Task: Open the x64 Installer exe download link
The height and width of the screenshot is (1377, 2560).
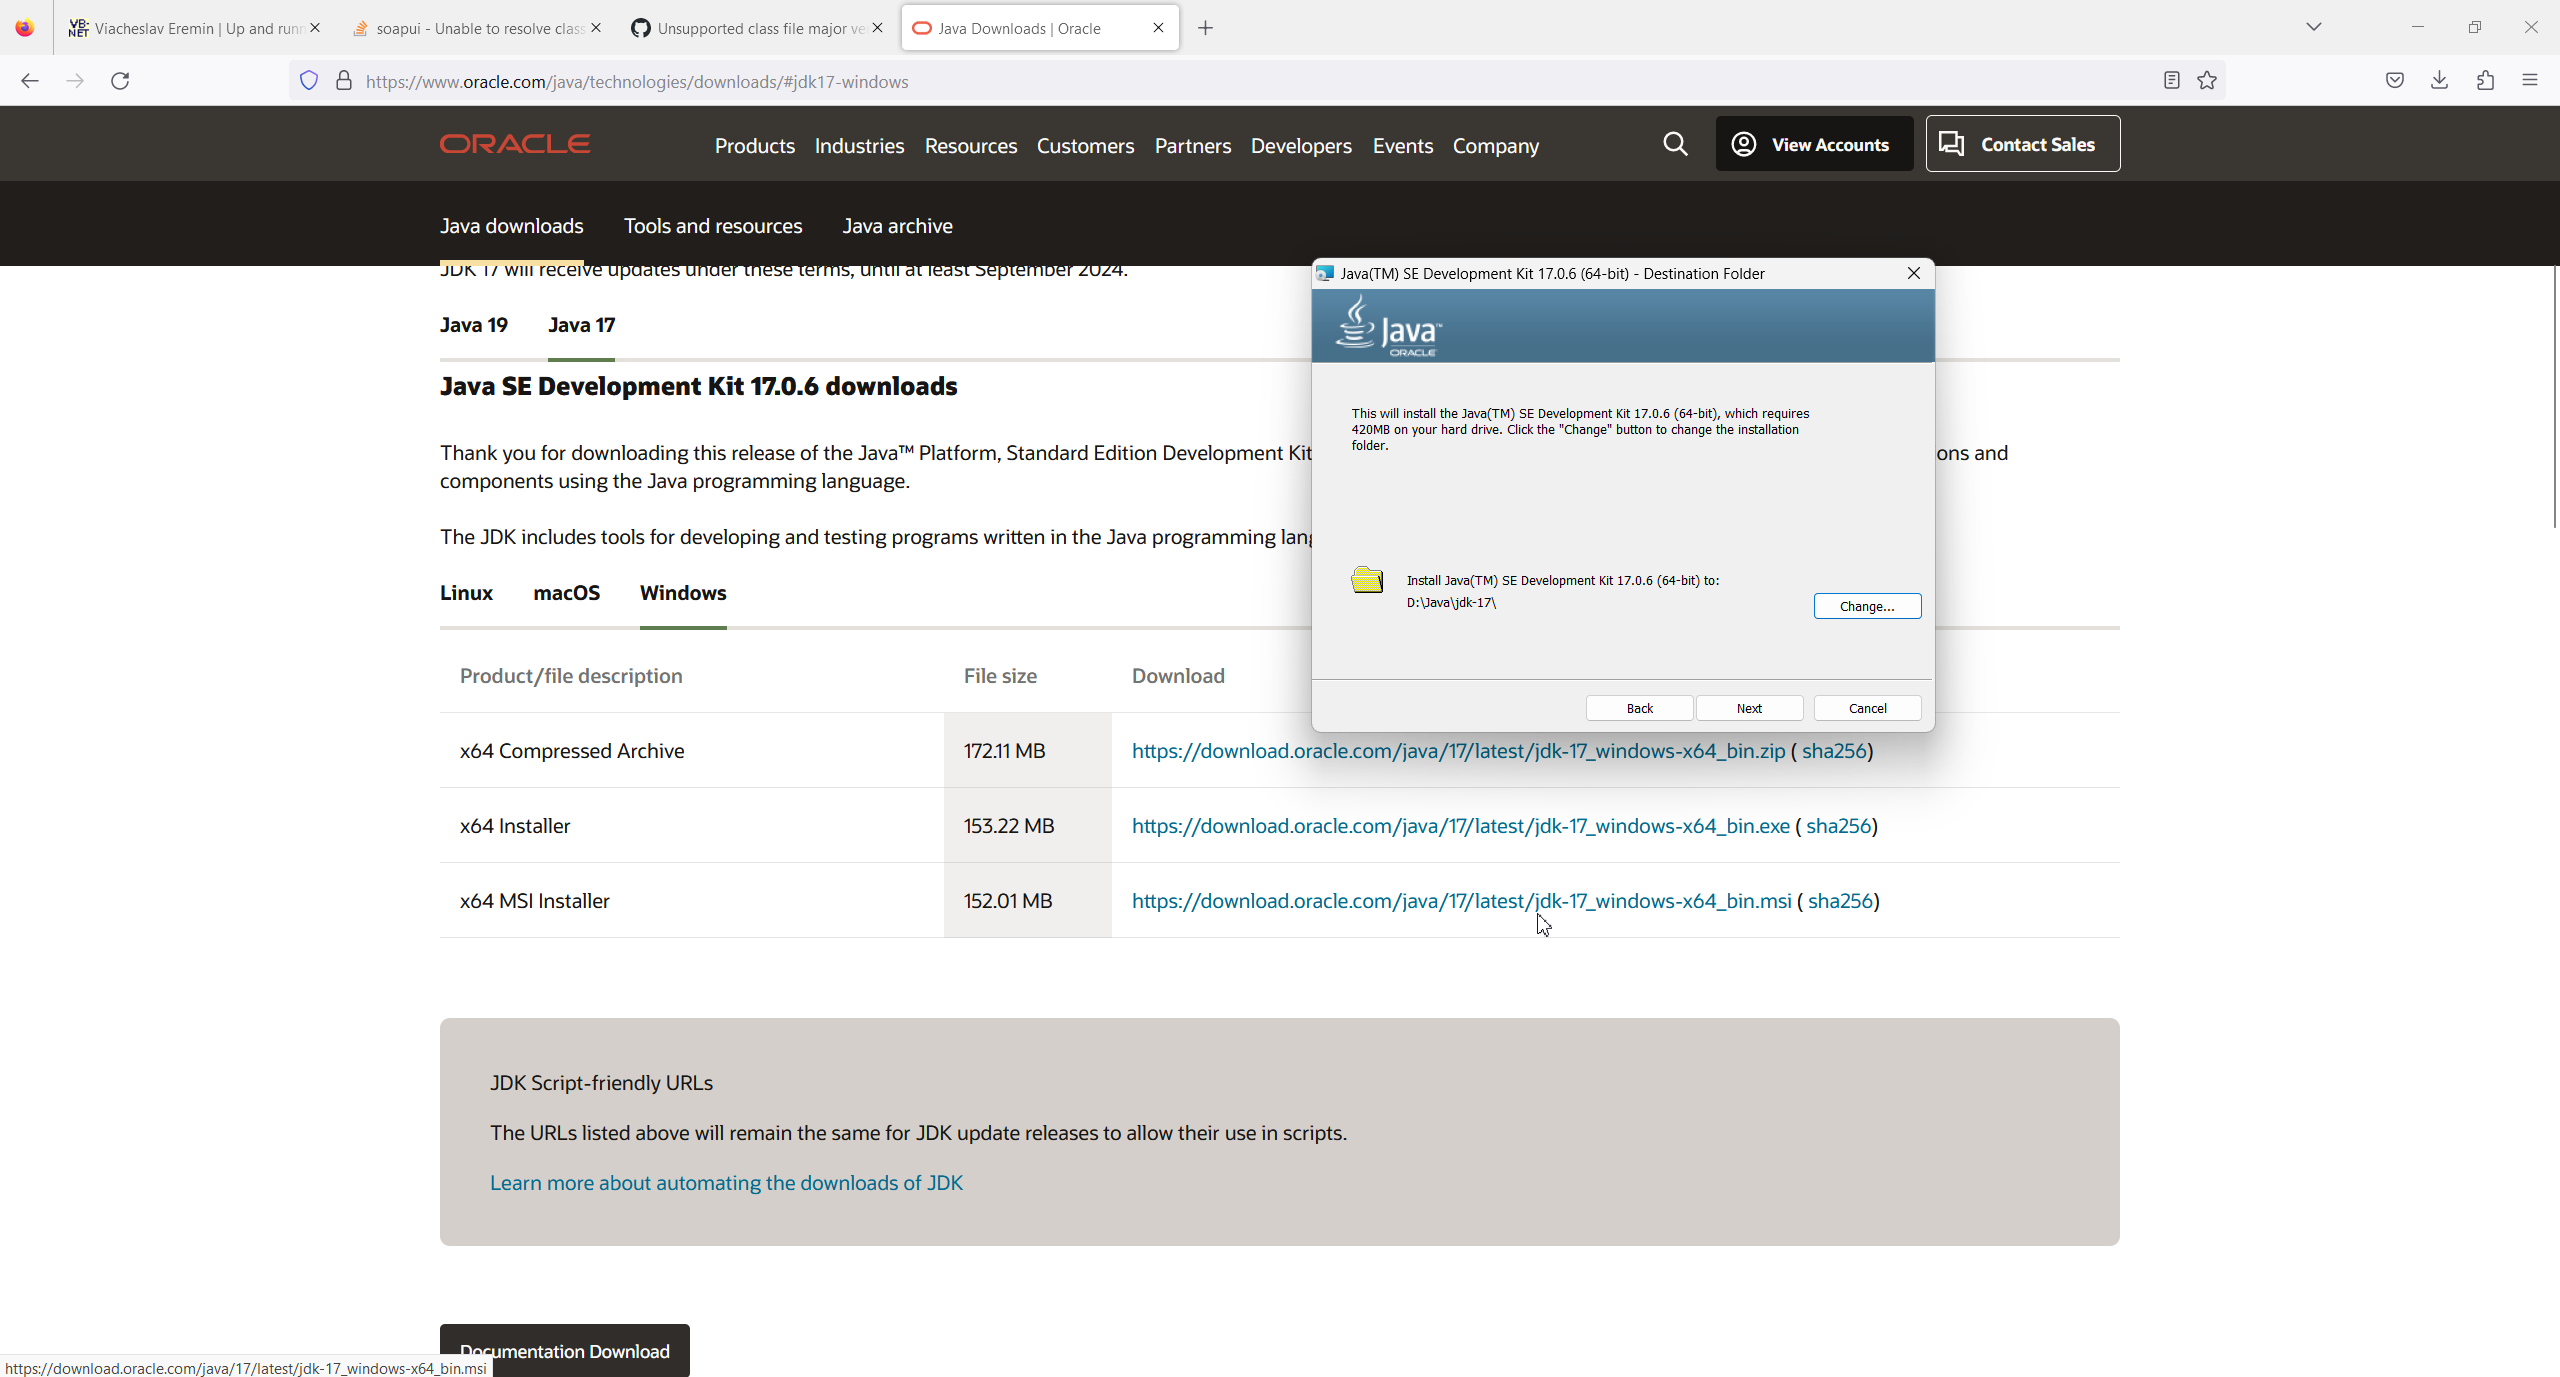Action: tap(1460, 826)
